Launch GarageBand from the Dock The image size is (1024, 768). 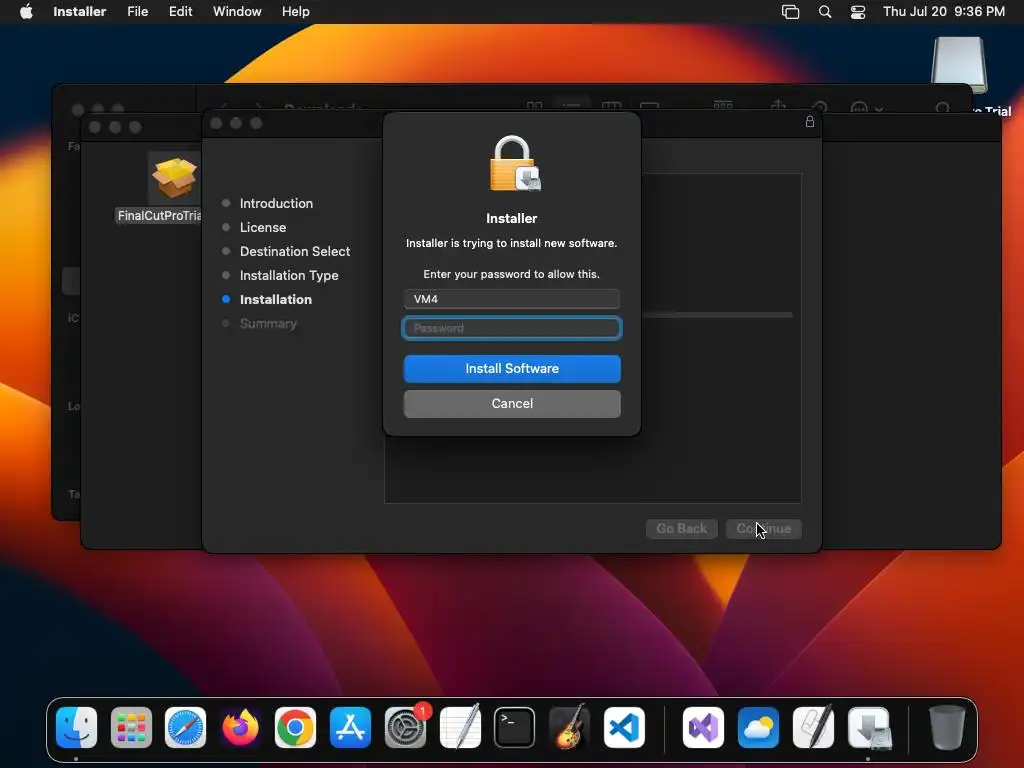(569, 728)
